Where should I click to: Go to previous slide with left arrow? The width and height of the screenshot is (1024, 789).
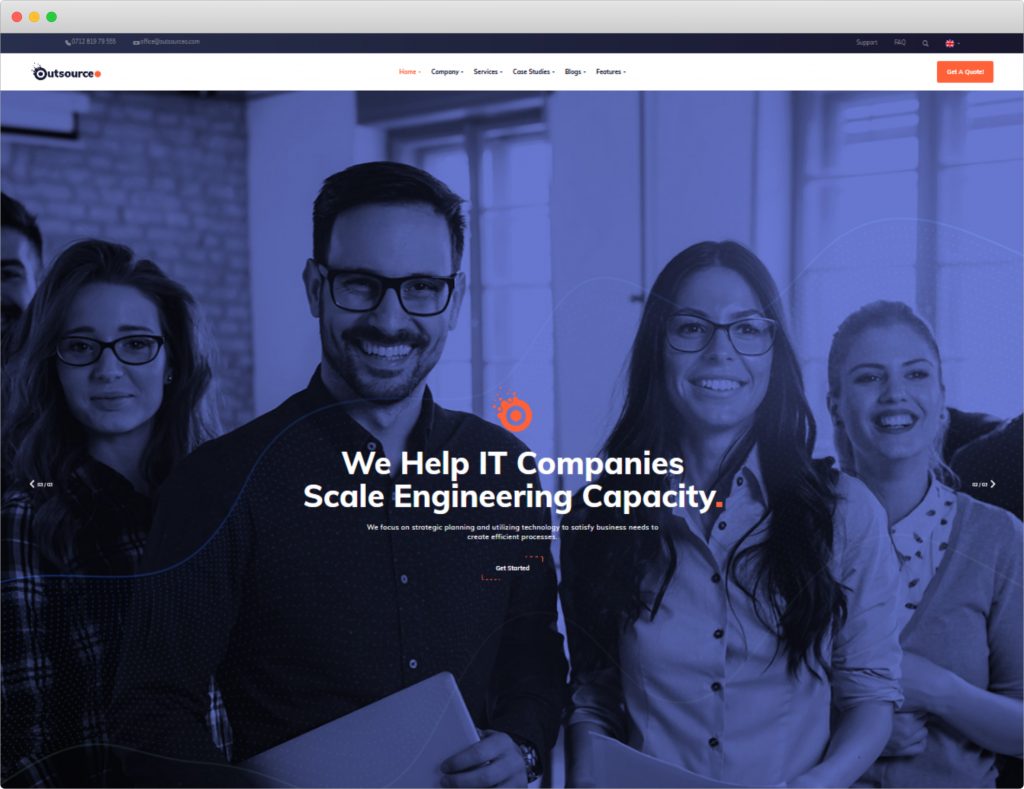[32, 484]
